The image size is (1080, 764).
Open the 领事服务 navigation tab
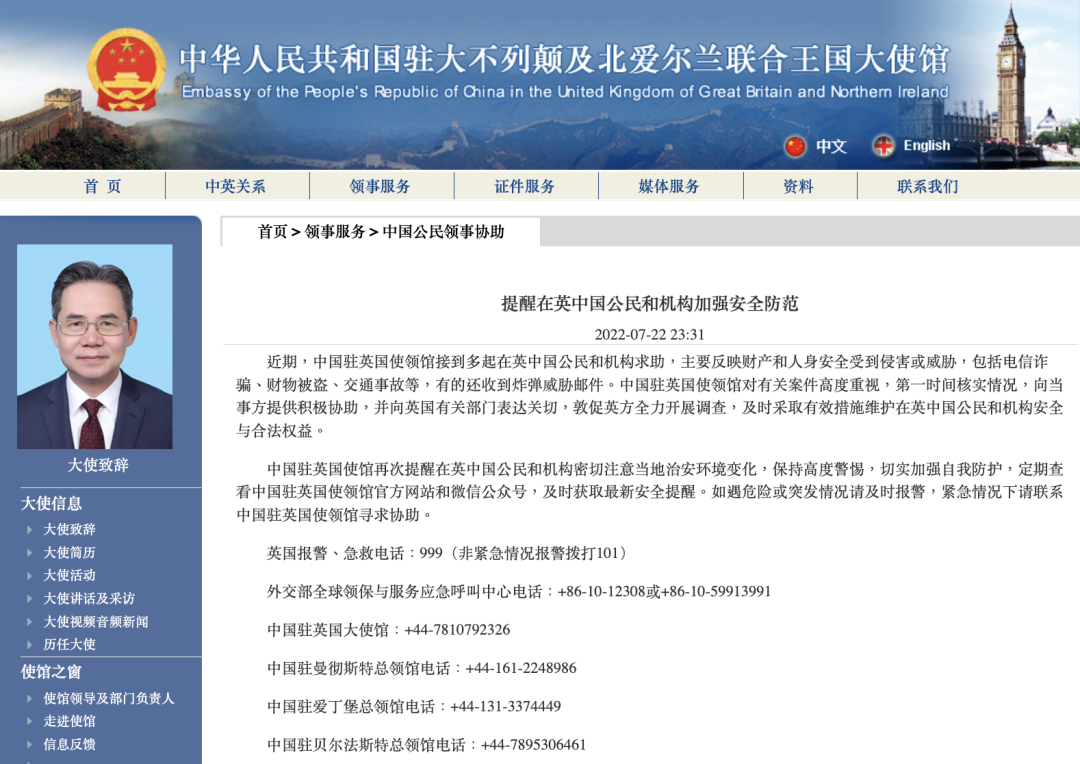click(380, 186)
